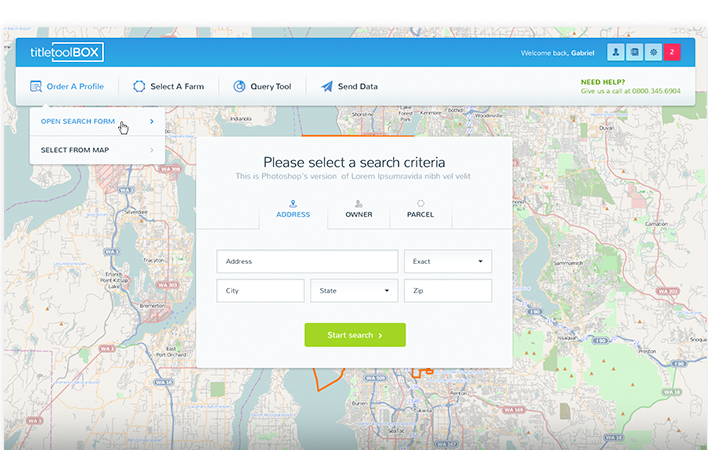This screenshot has height=450, width=708.
Task: Click the Order A Profile icon
Action: click(36, 87)
